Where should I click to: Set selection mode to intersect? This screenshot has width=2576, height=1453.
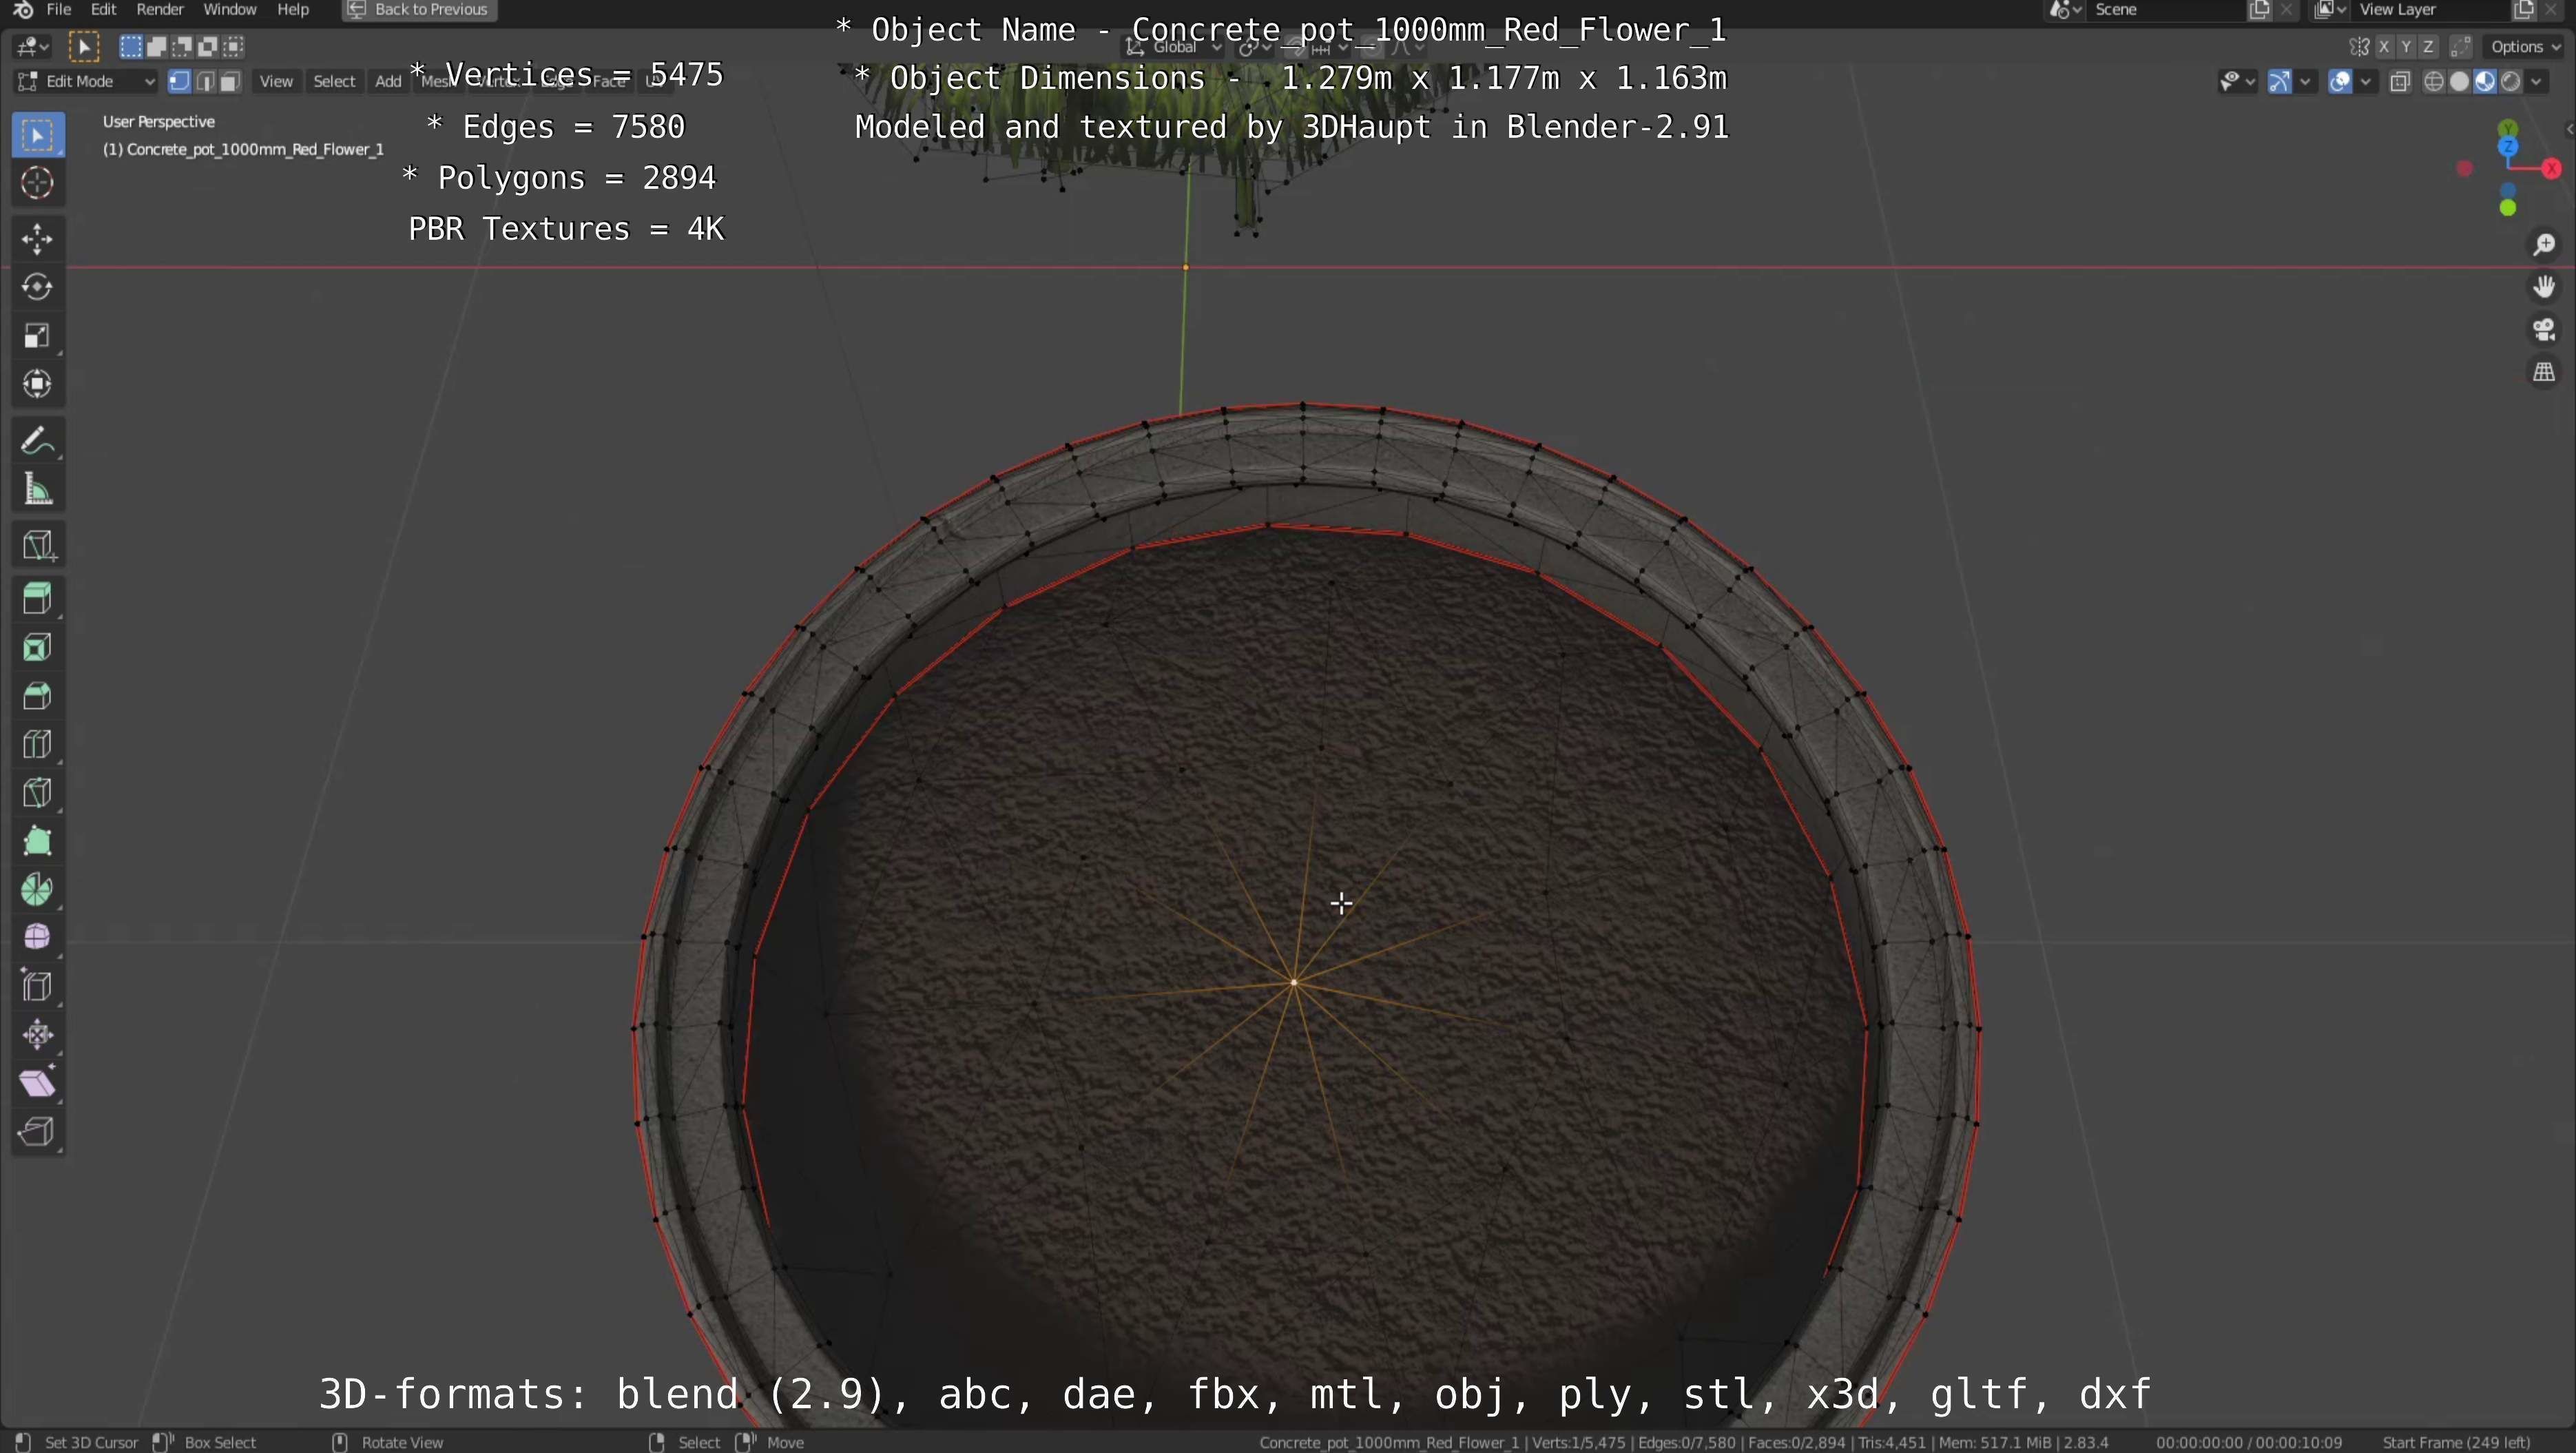click(234, 46)
